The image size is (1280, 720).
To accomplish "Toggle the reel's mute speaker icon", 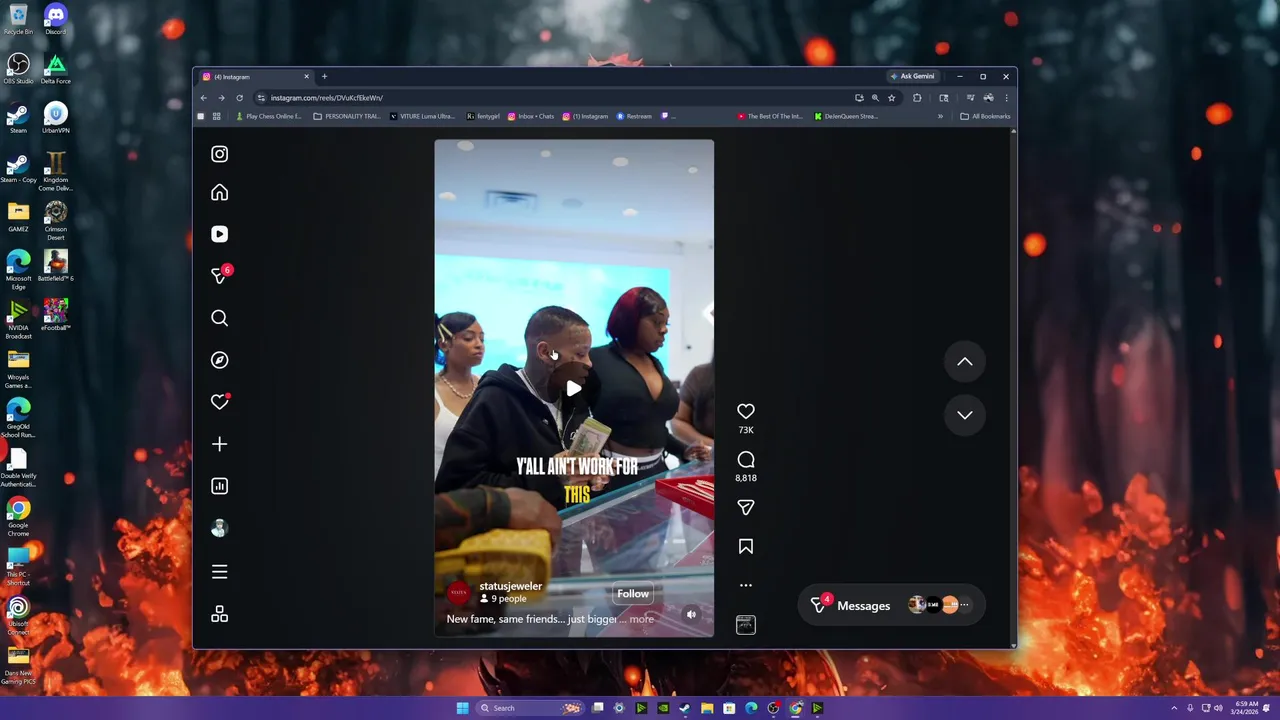I will click(691, 614).
